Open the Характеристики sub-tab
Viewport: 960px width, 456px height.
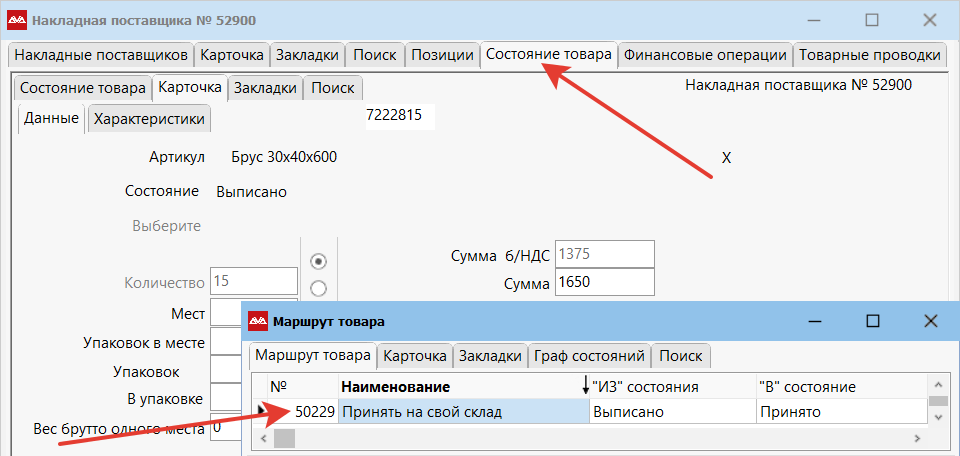tap(149, 119)
